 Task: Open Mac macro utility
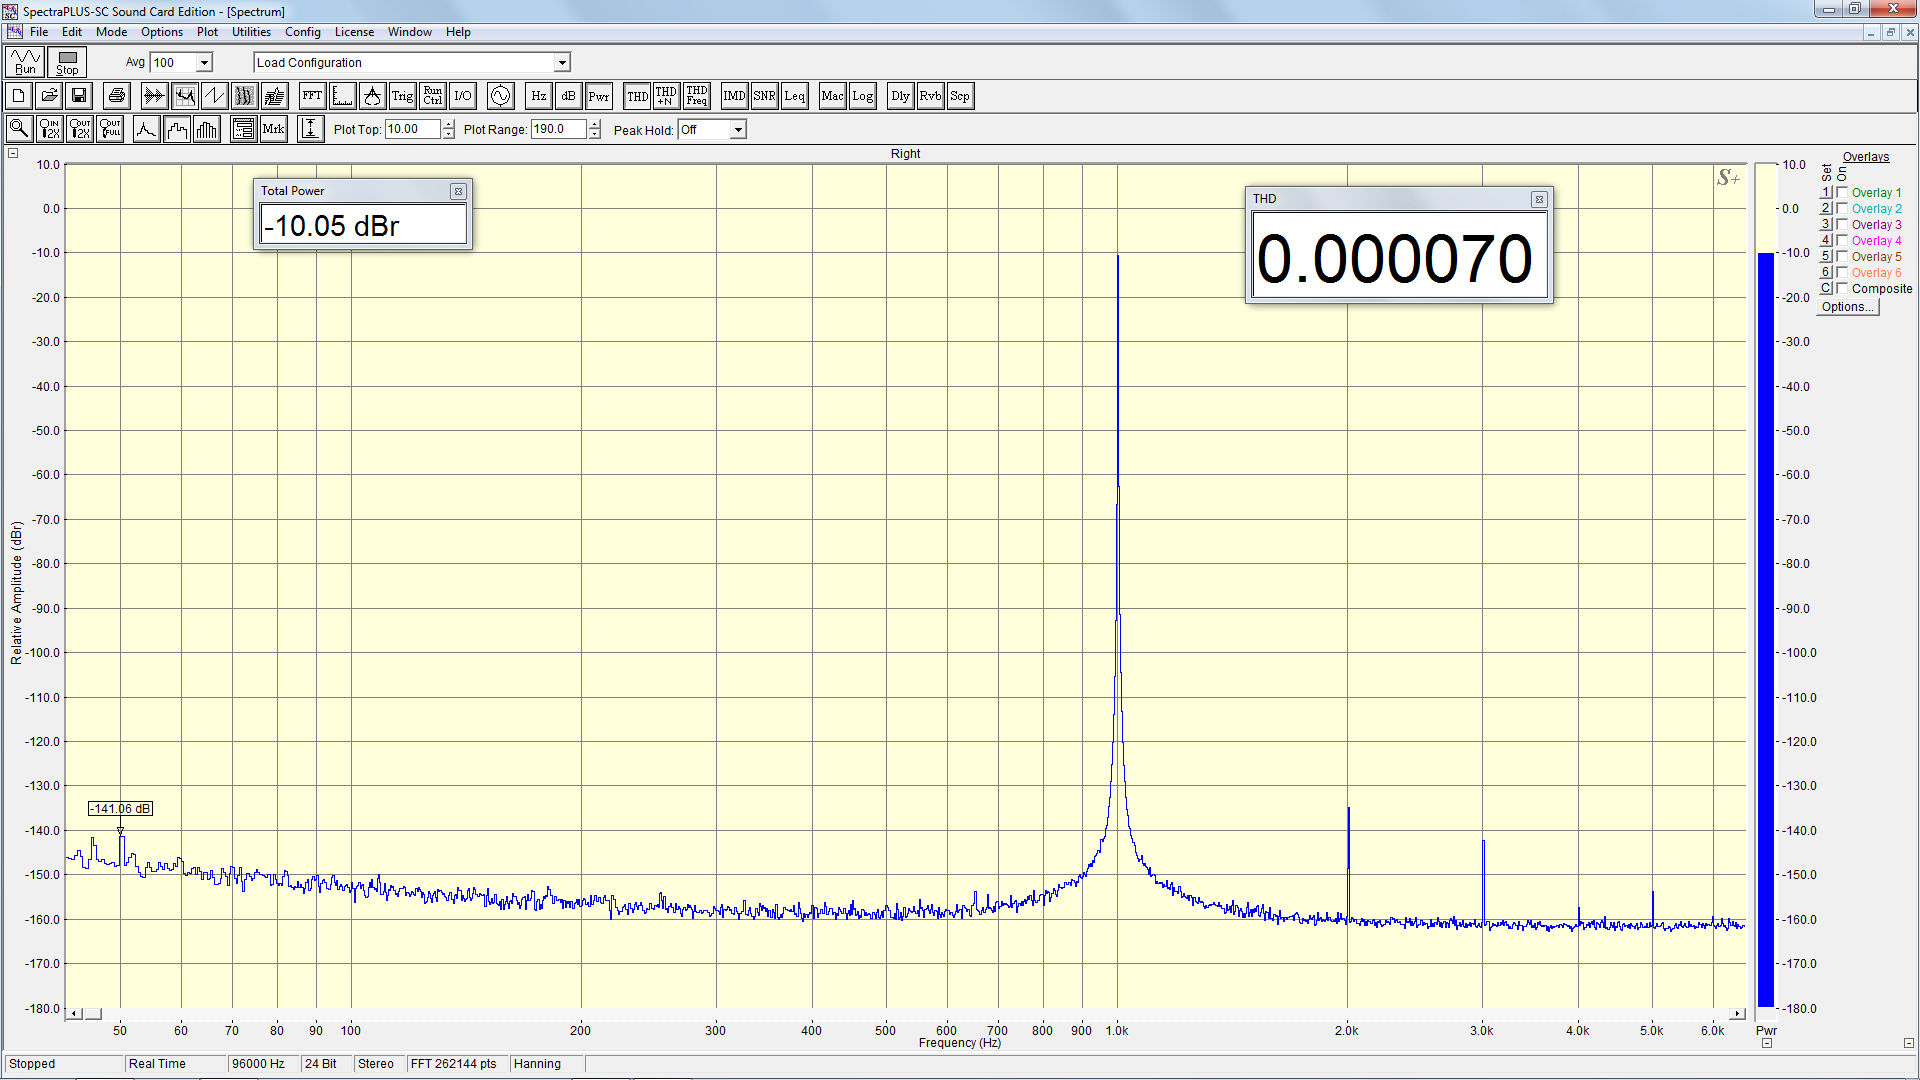point(832,96)
